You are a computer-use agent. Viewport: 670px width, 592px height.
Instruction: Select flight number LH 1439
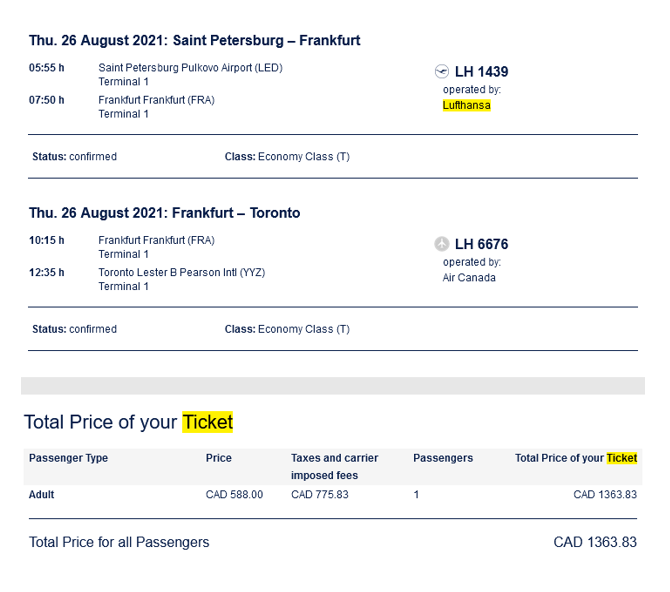point(481,72)
